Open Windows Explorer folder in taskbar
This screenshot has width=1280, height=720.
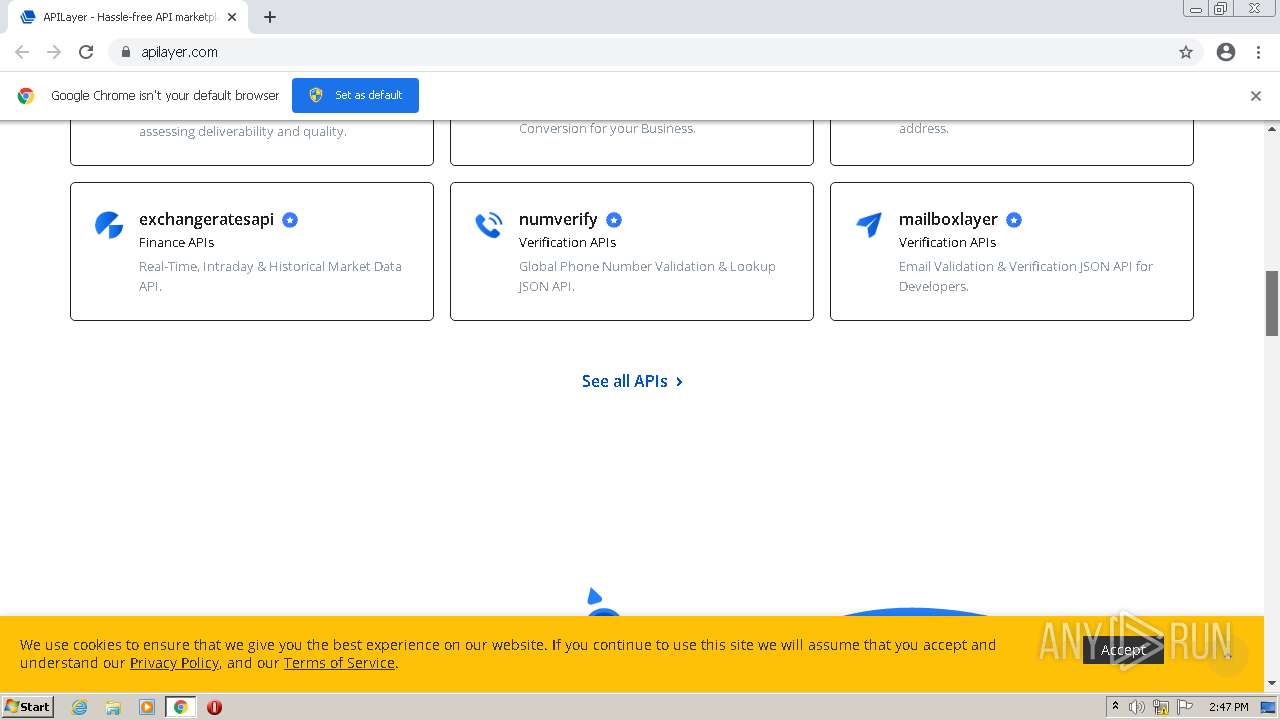[113, 707]
